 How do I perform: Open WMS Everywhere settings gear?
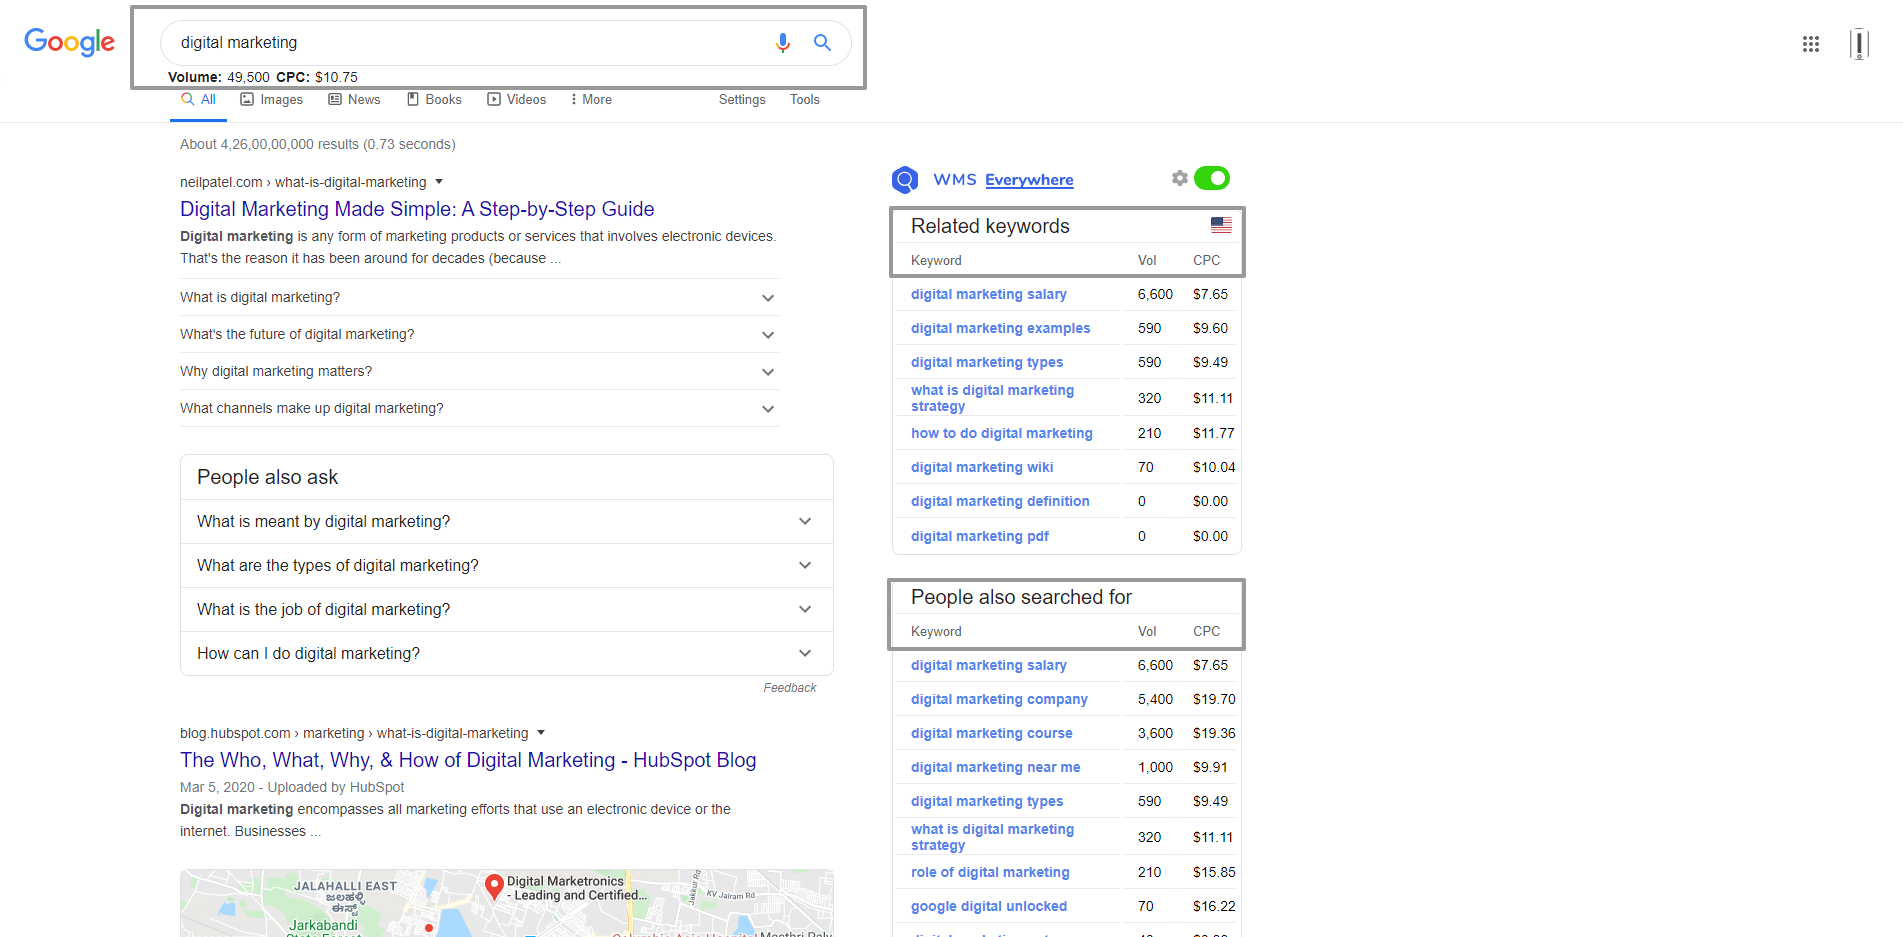click(x=1180, y=178)
